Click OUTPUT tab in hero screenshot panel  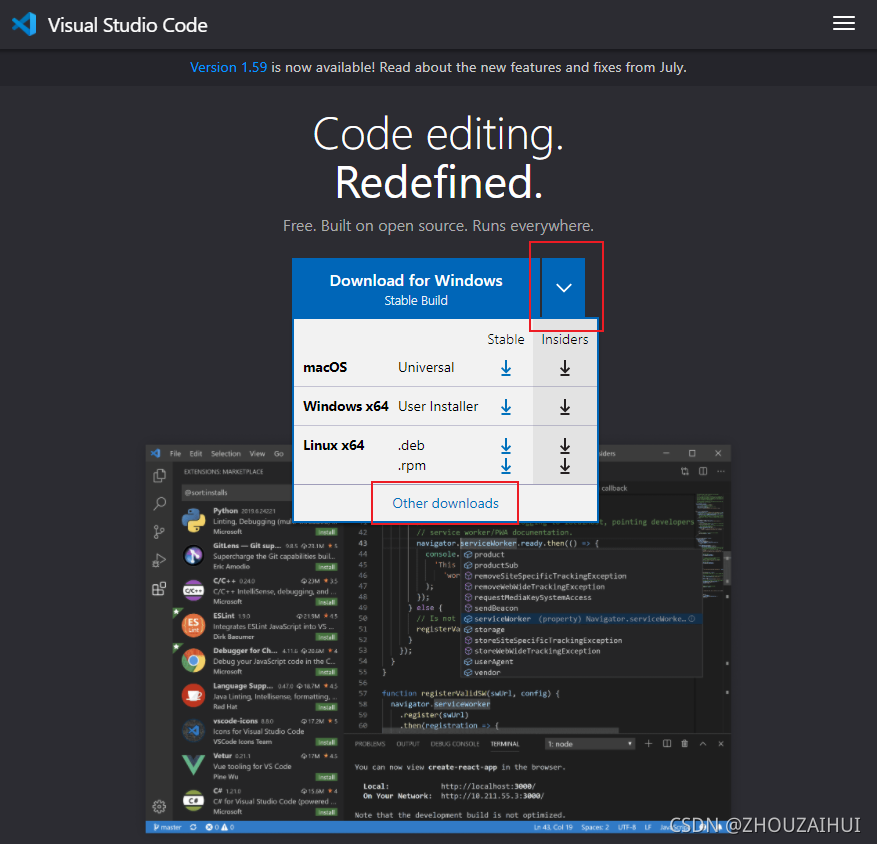click(x=408, y=744)
